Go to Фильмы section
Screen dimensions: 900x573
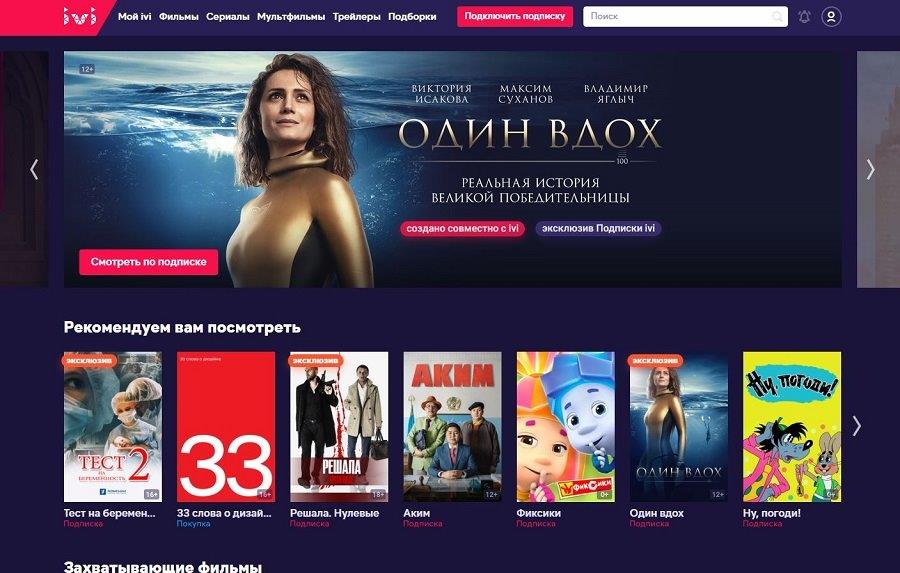pos(179,17)
